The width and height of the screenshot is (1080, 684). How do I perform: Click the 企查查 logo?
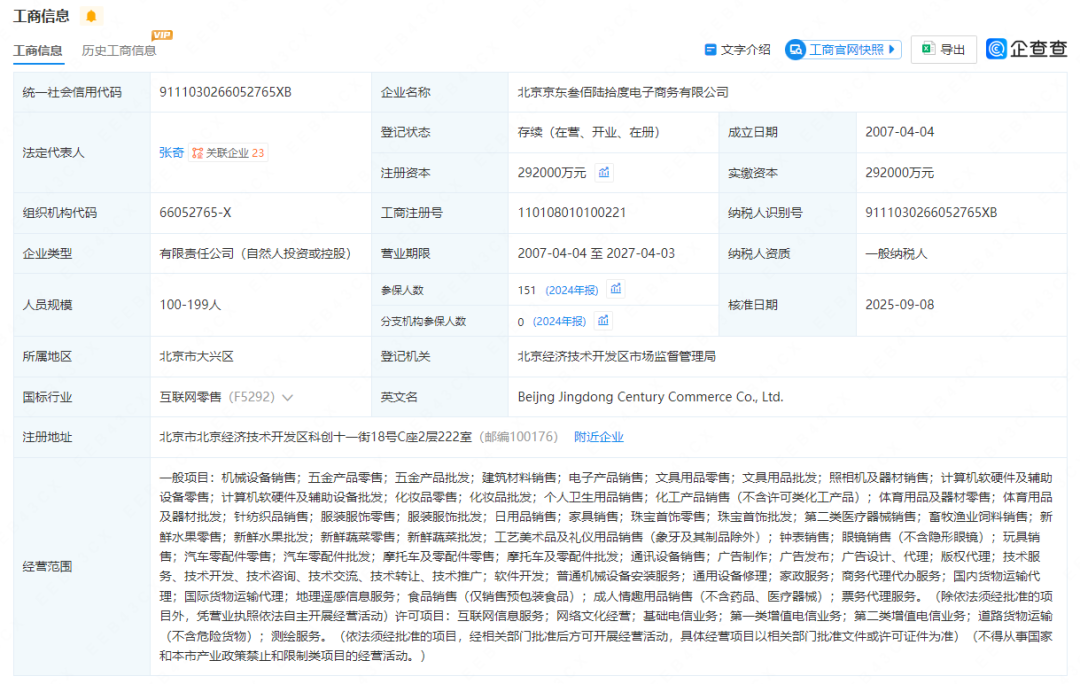1026,49
